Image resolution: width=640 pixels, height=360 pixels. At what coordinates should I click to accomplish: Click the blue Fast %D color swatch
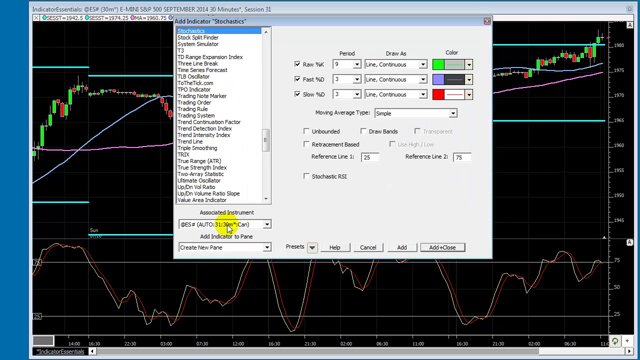tap(438, 80)
